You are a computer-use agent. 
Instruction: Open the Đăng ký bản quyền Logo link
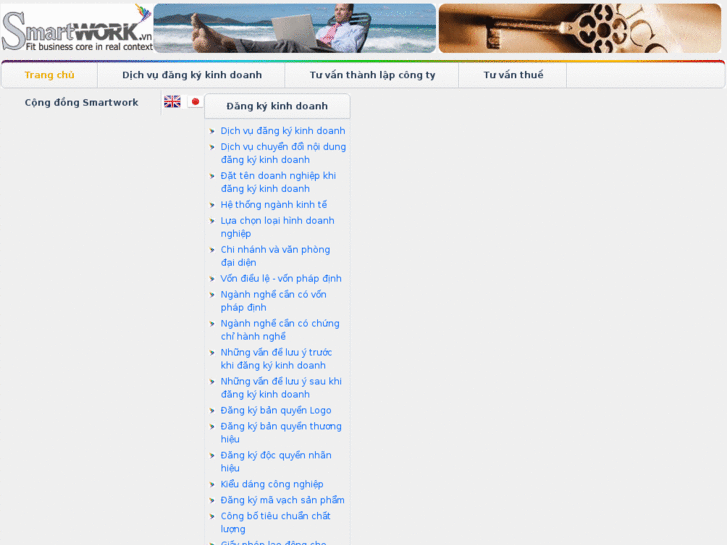click(x=276, y=410)
